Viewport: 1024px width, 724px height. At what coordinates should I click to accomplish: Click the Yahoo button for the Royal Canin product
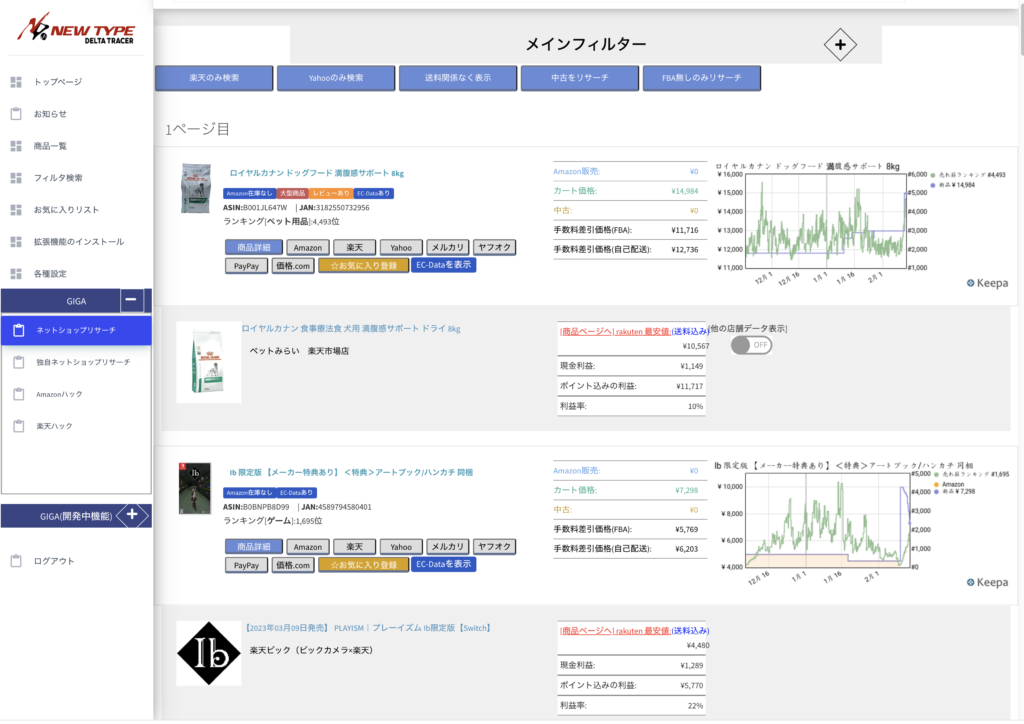click(401, 247)
